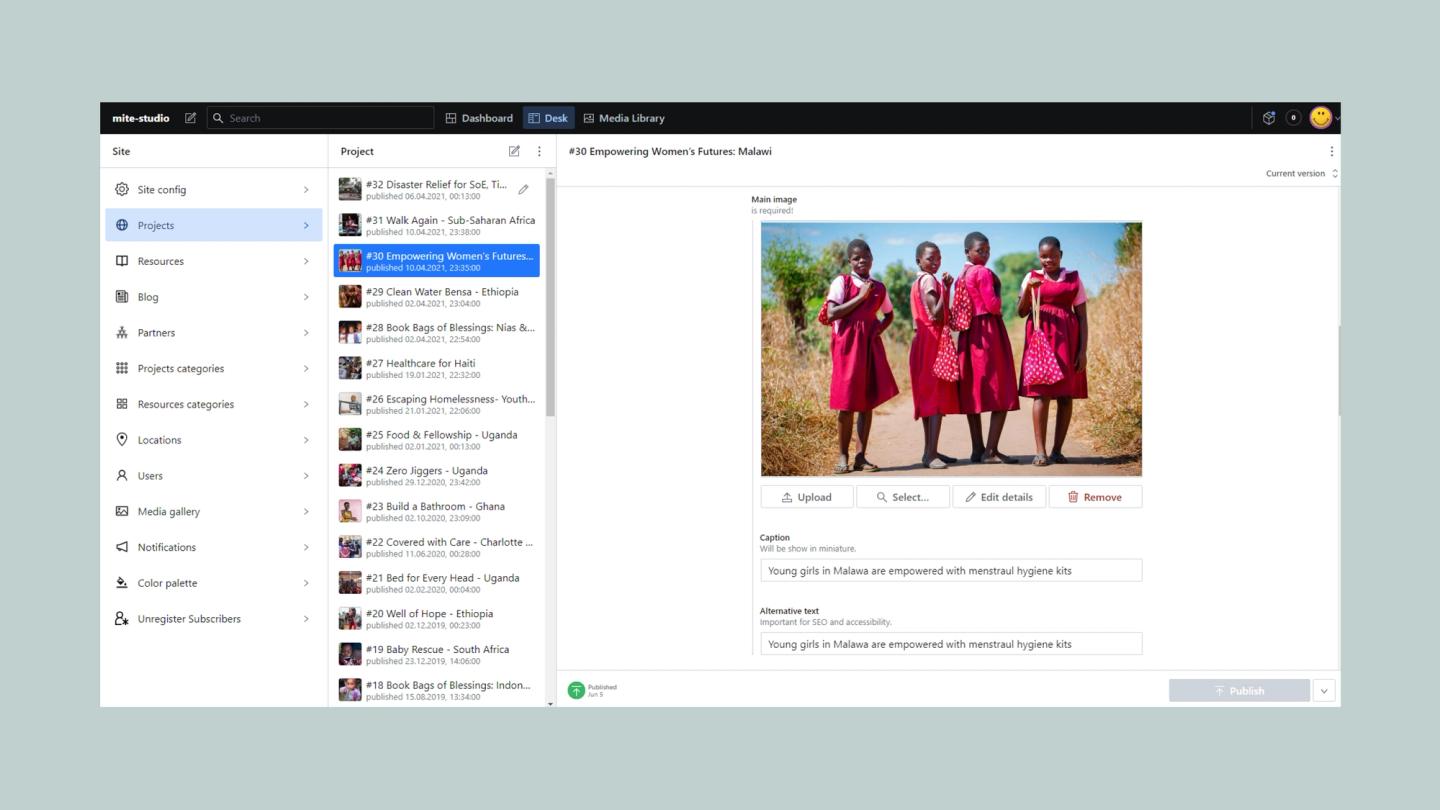
Task: Open the releases package icon in top bar
Action: 1268,117
